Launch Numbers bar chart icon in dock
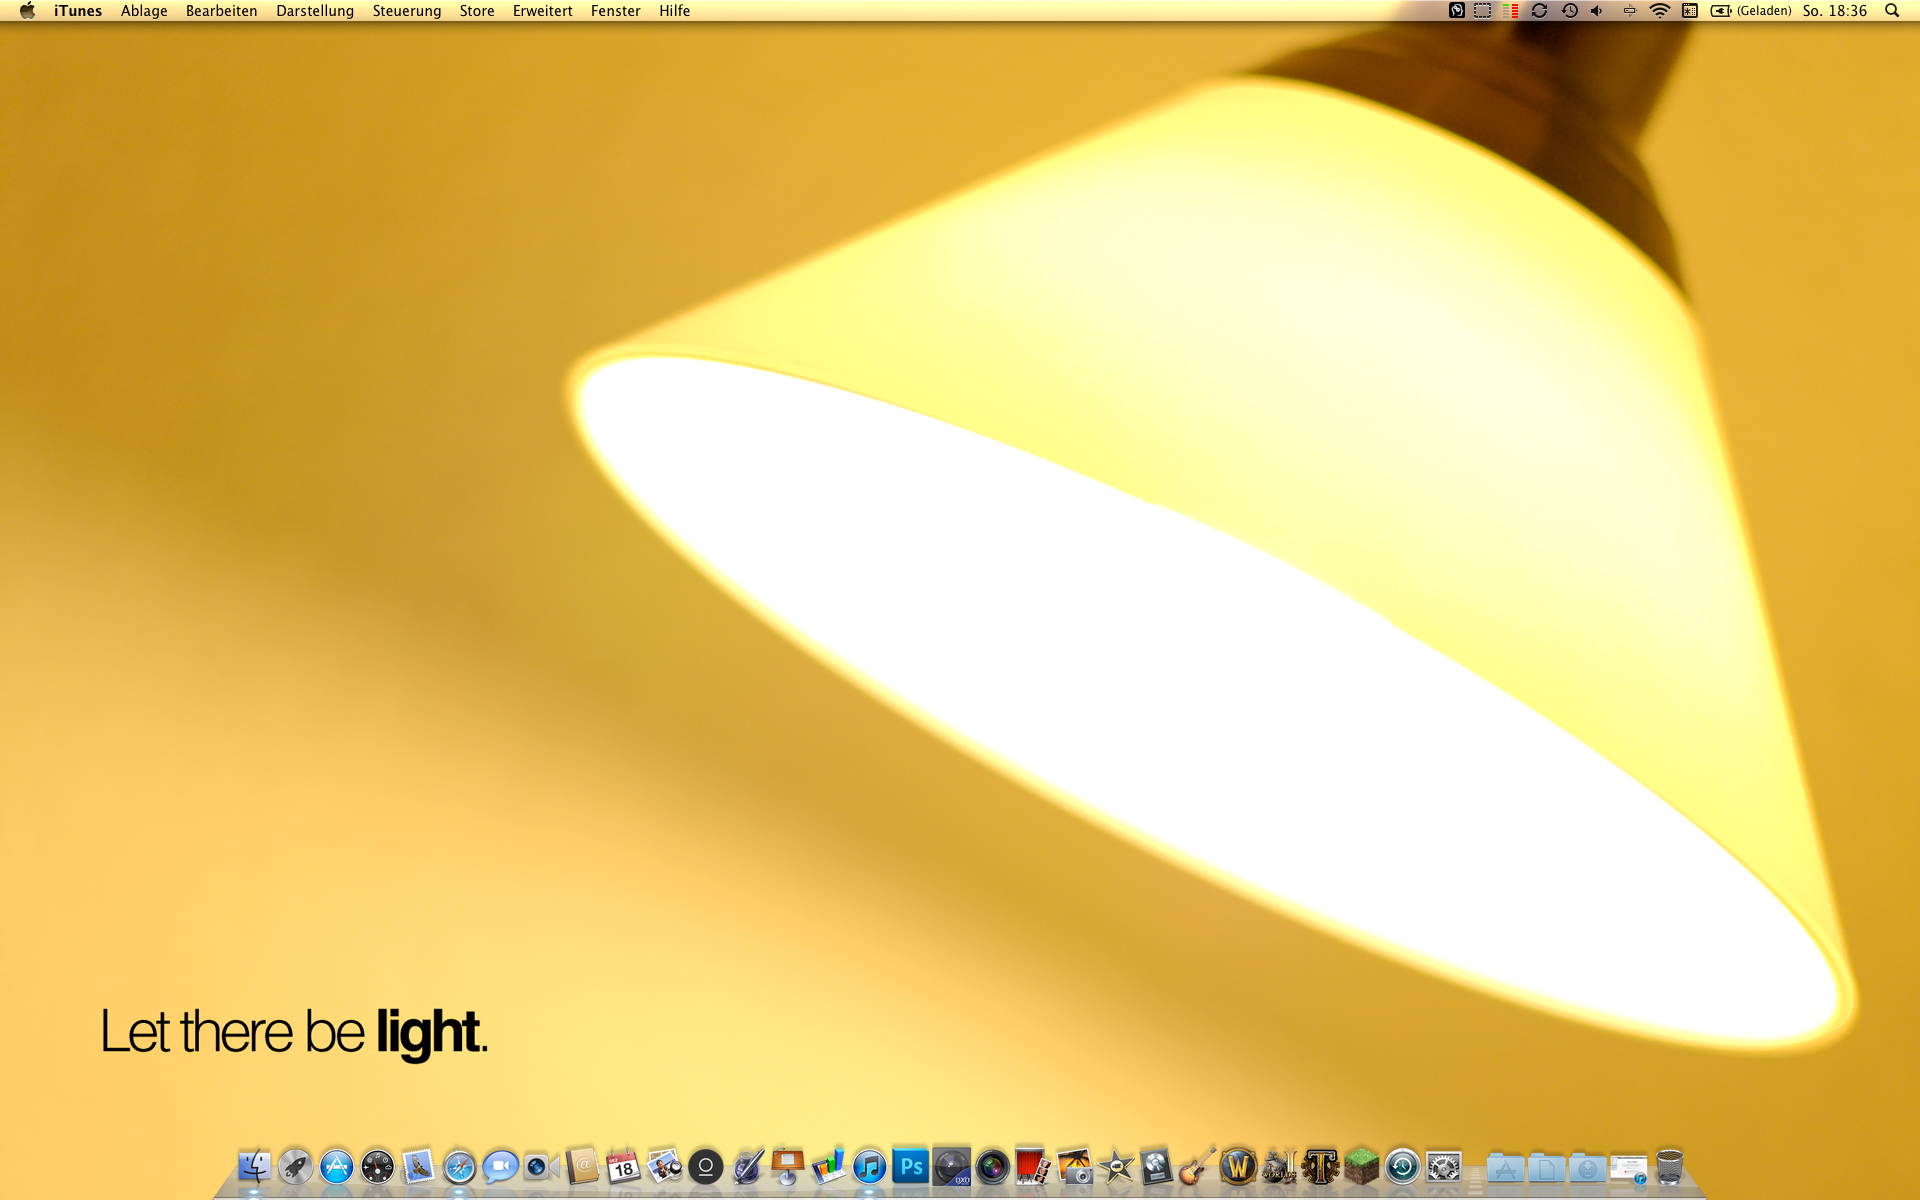This screenshot has width=1920, height=1200. click(x=829, y=1166)
